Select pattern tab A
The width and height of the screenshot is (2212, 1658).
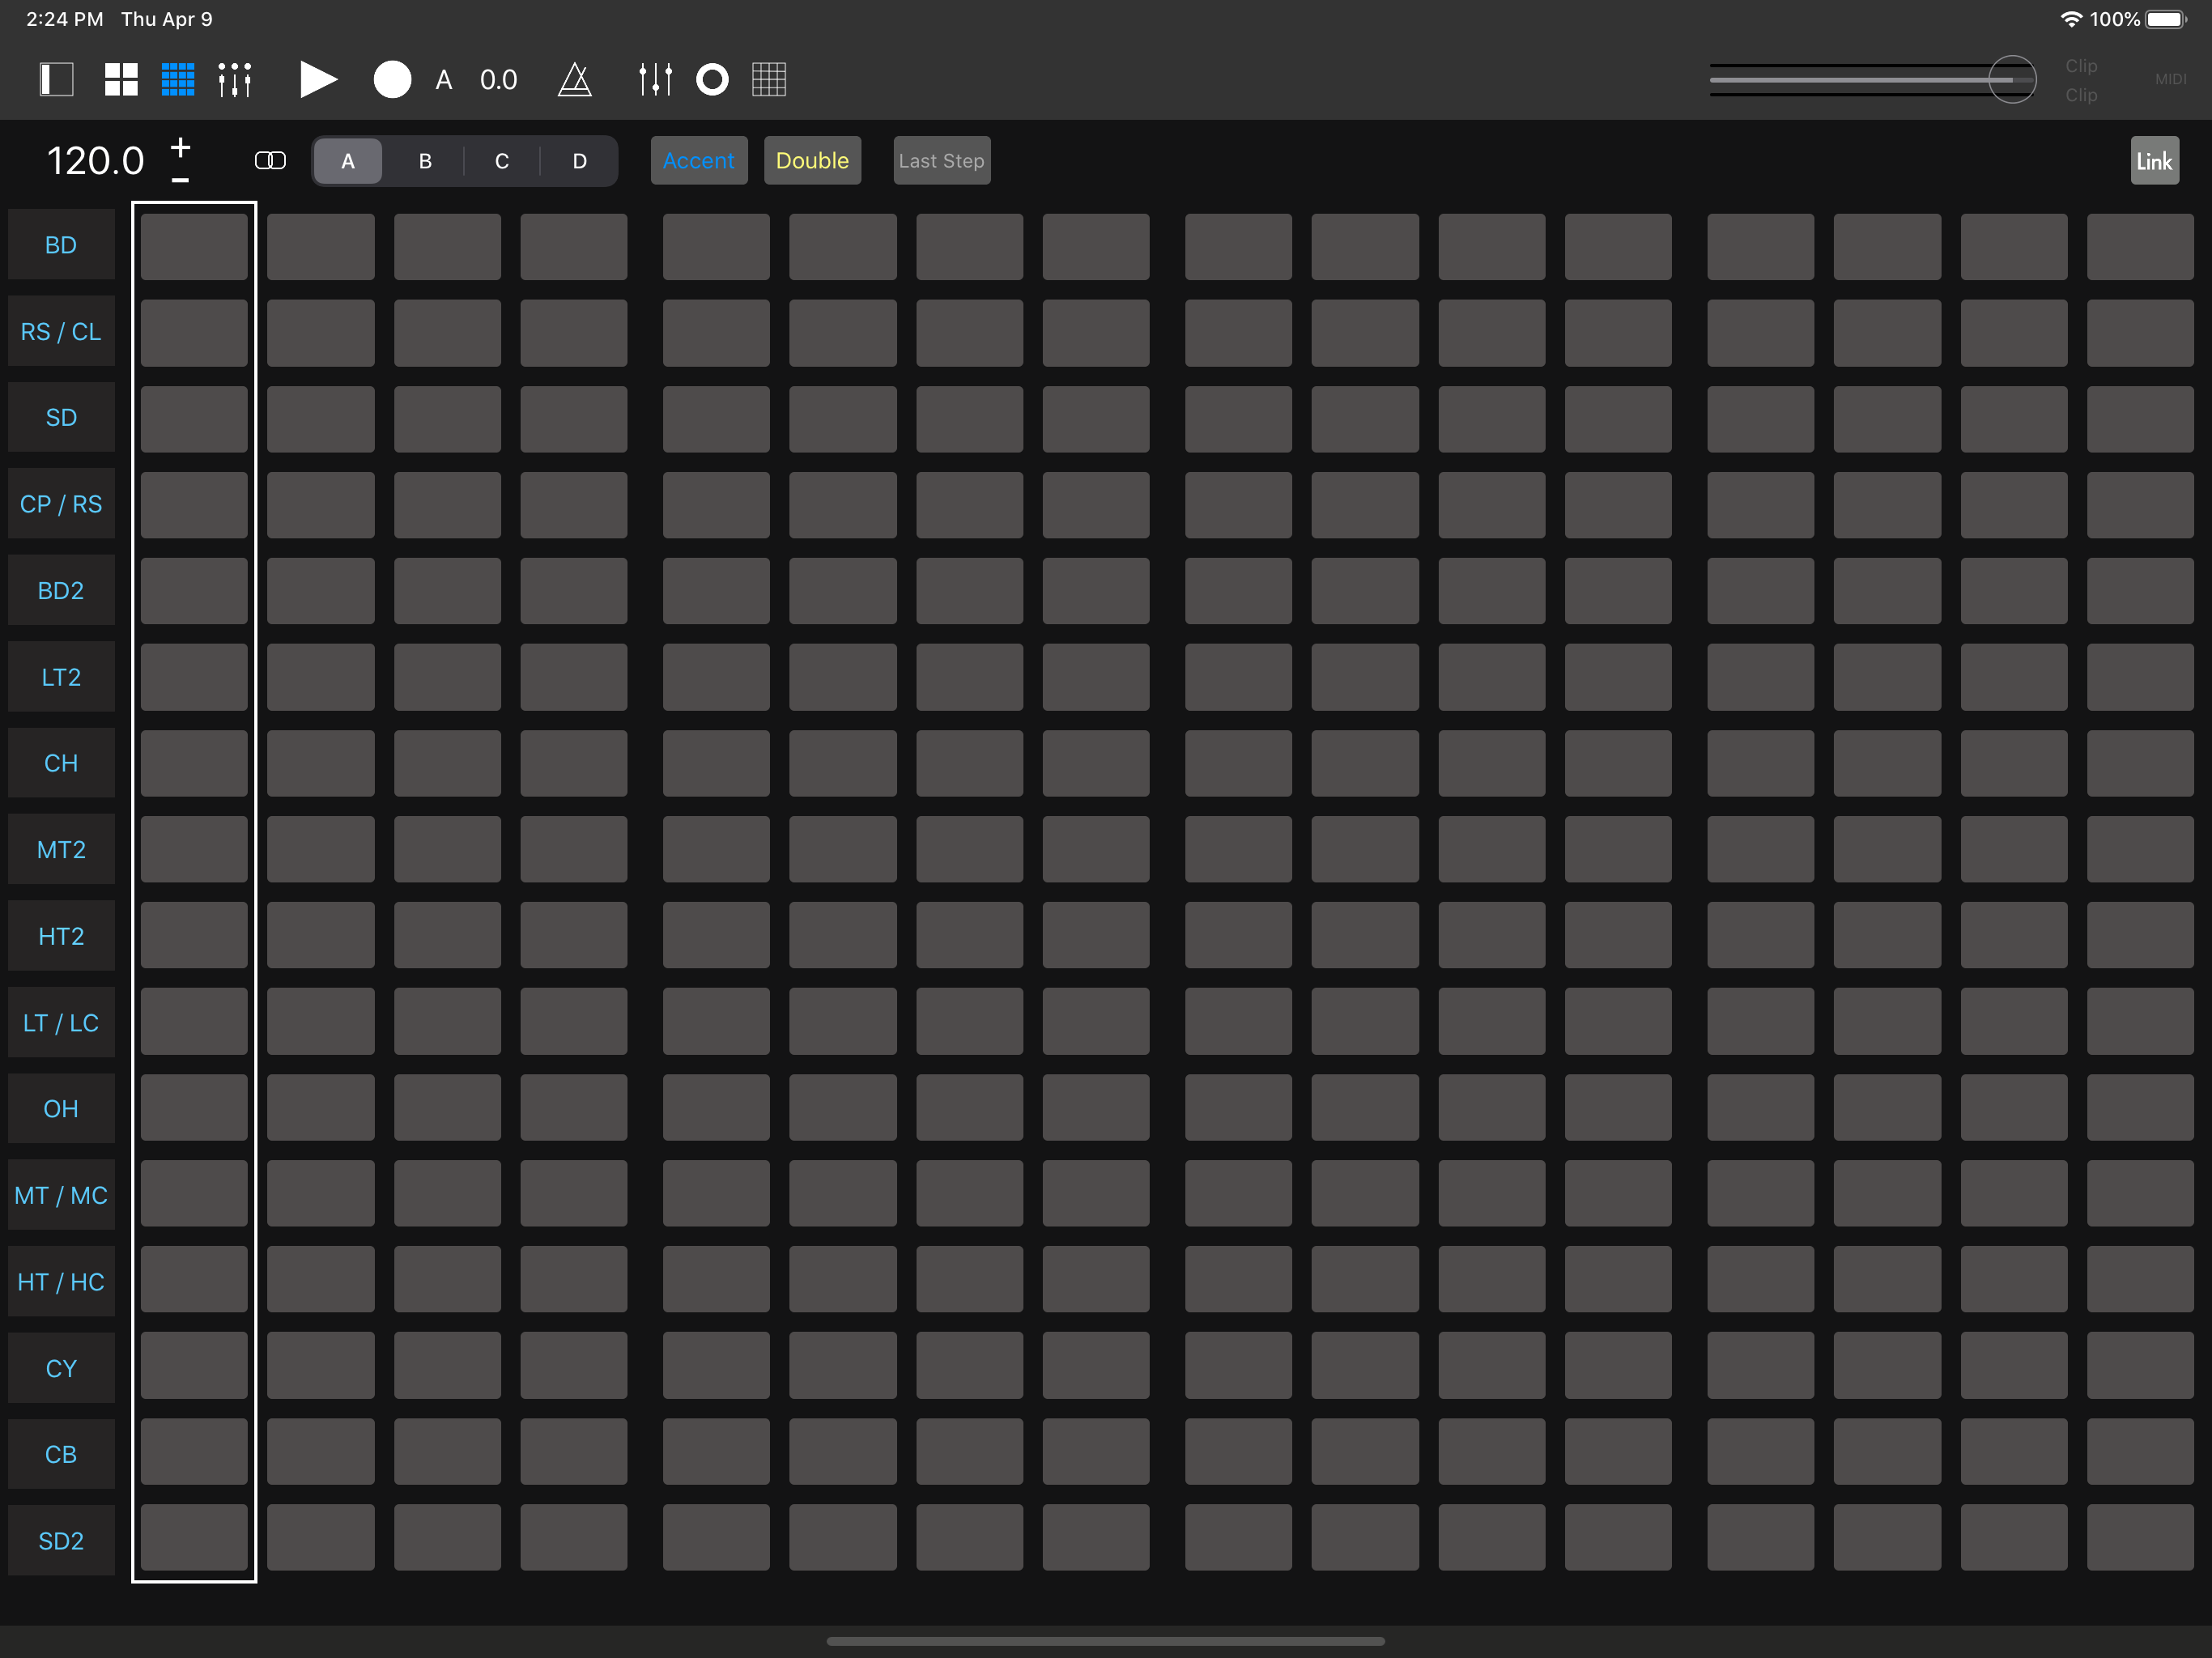348,161
